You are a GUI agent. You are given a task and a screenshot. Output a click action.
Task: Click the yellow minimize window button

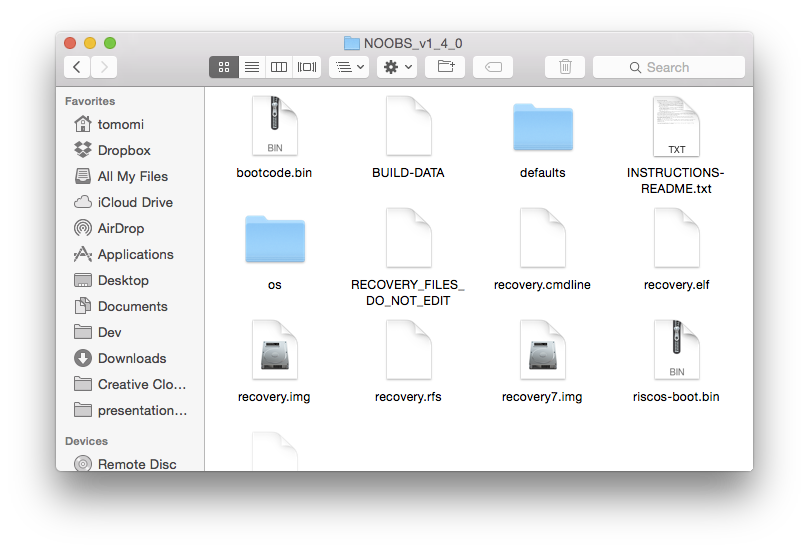tap(90, 43)
